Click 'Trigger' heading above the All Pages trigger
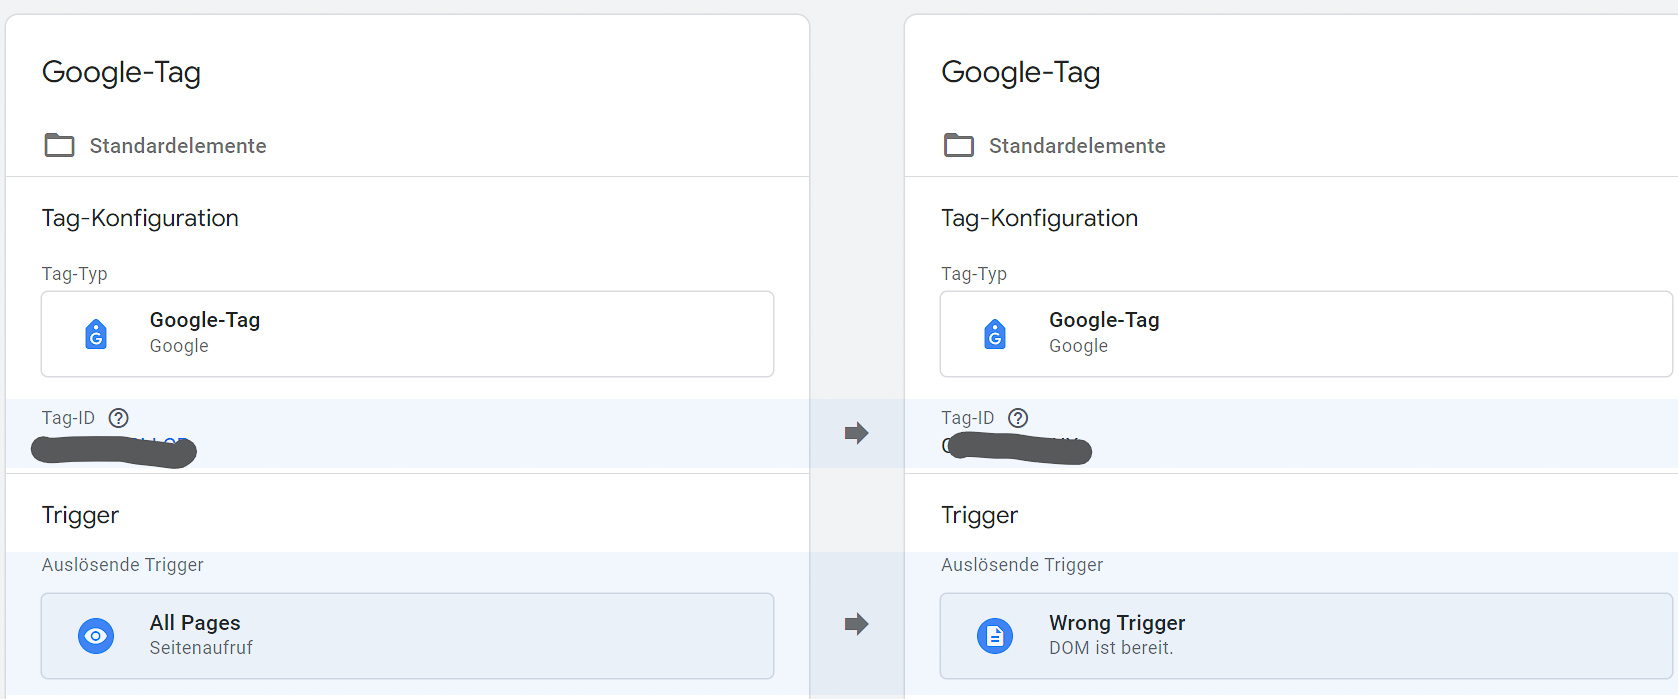This screenshot has width=1678, height=699. pyautogui.click(x=80, y=515)
